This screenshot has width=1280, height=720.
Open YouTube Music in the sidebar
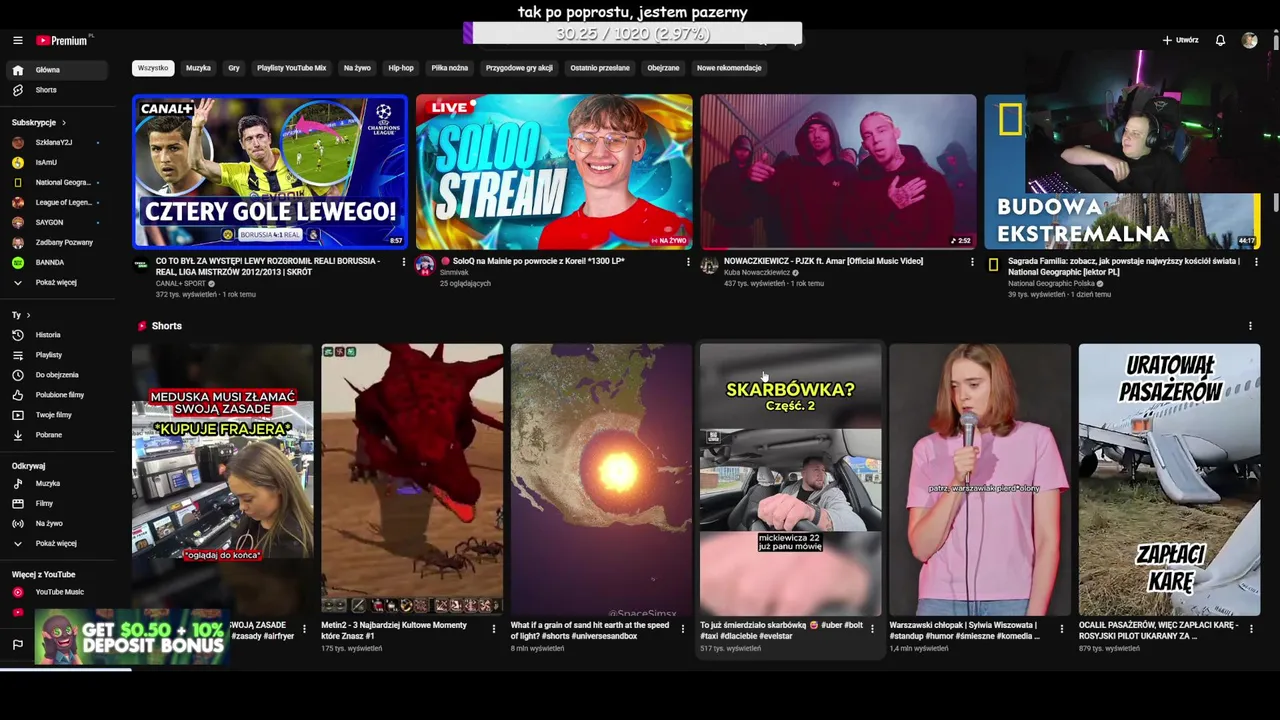coord(56,592)
